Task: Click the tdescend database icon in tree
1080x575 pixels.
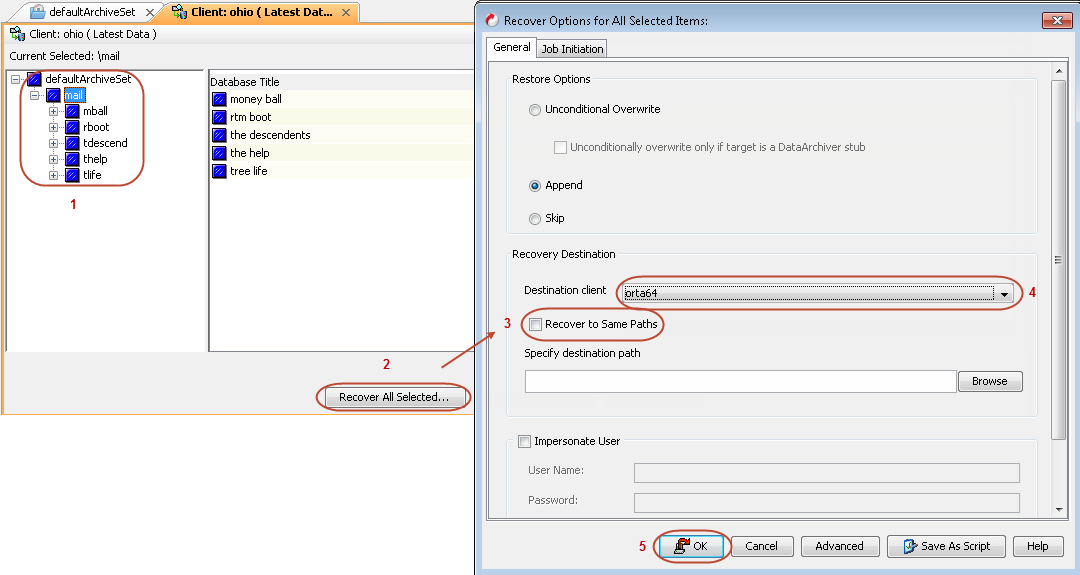Action: [x=72, y=143]
